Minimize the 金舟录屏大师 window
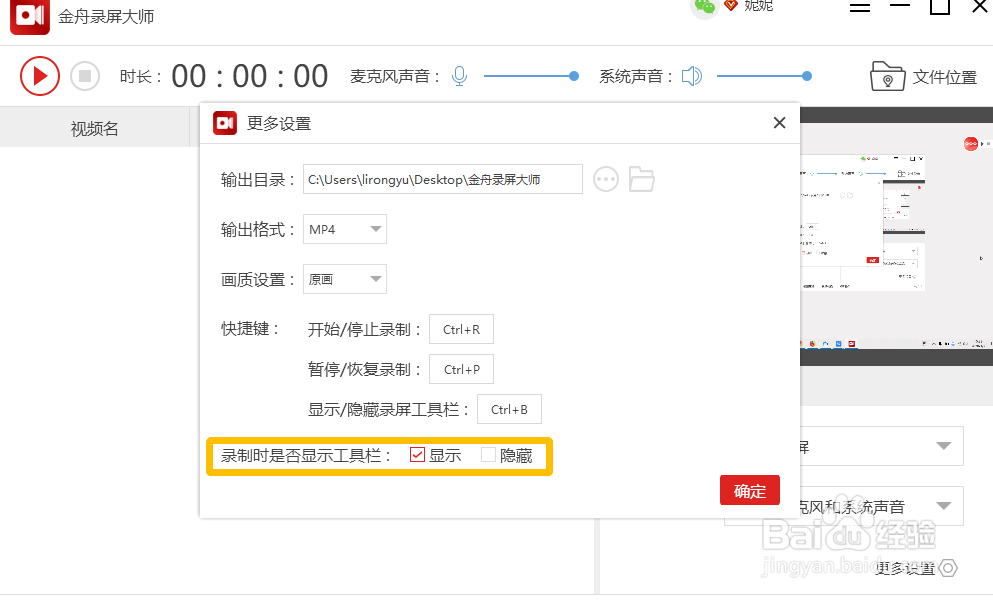The image size is (993, 600). pyautogui.click(x=899, y=5)
